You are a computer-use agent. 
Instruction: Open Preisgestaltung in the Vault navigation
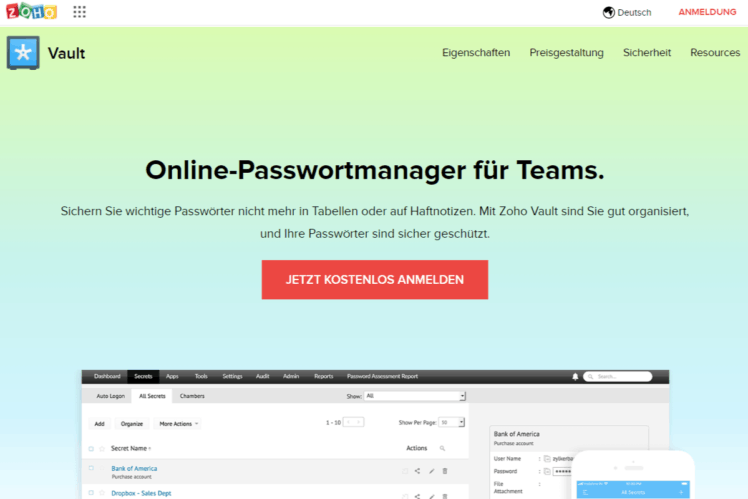[566, 52]
